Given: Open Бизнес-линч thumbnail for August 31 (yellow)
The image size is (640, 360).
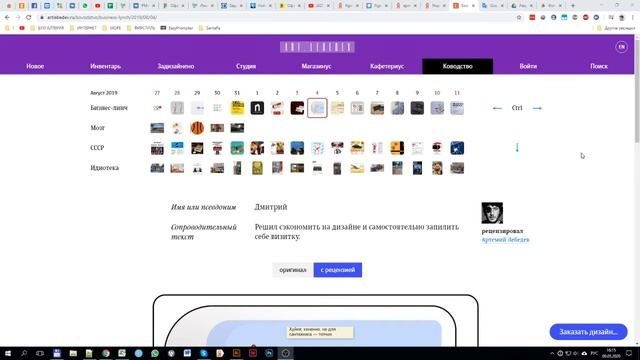Looking at the screenshot, I should 237,108.
